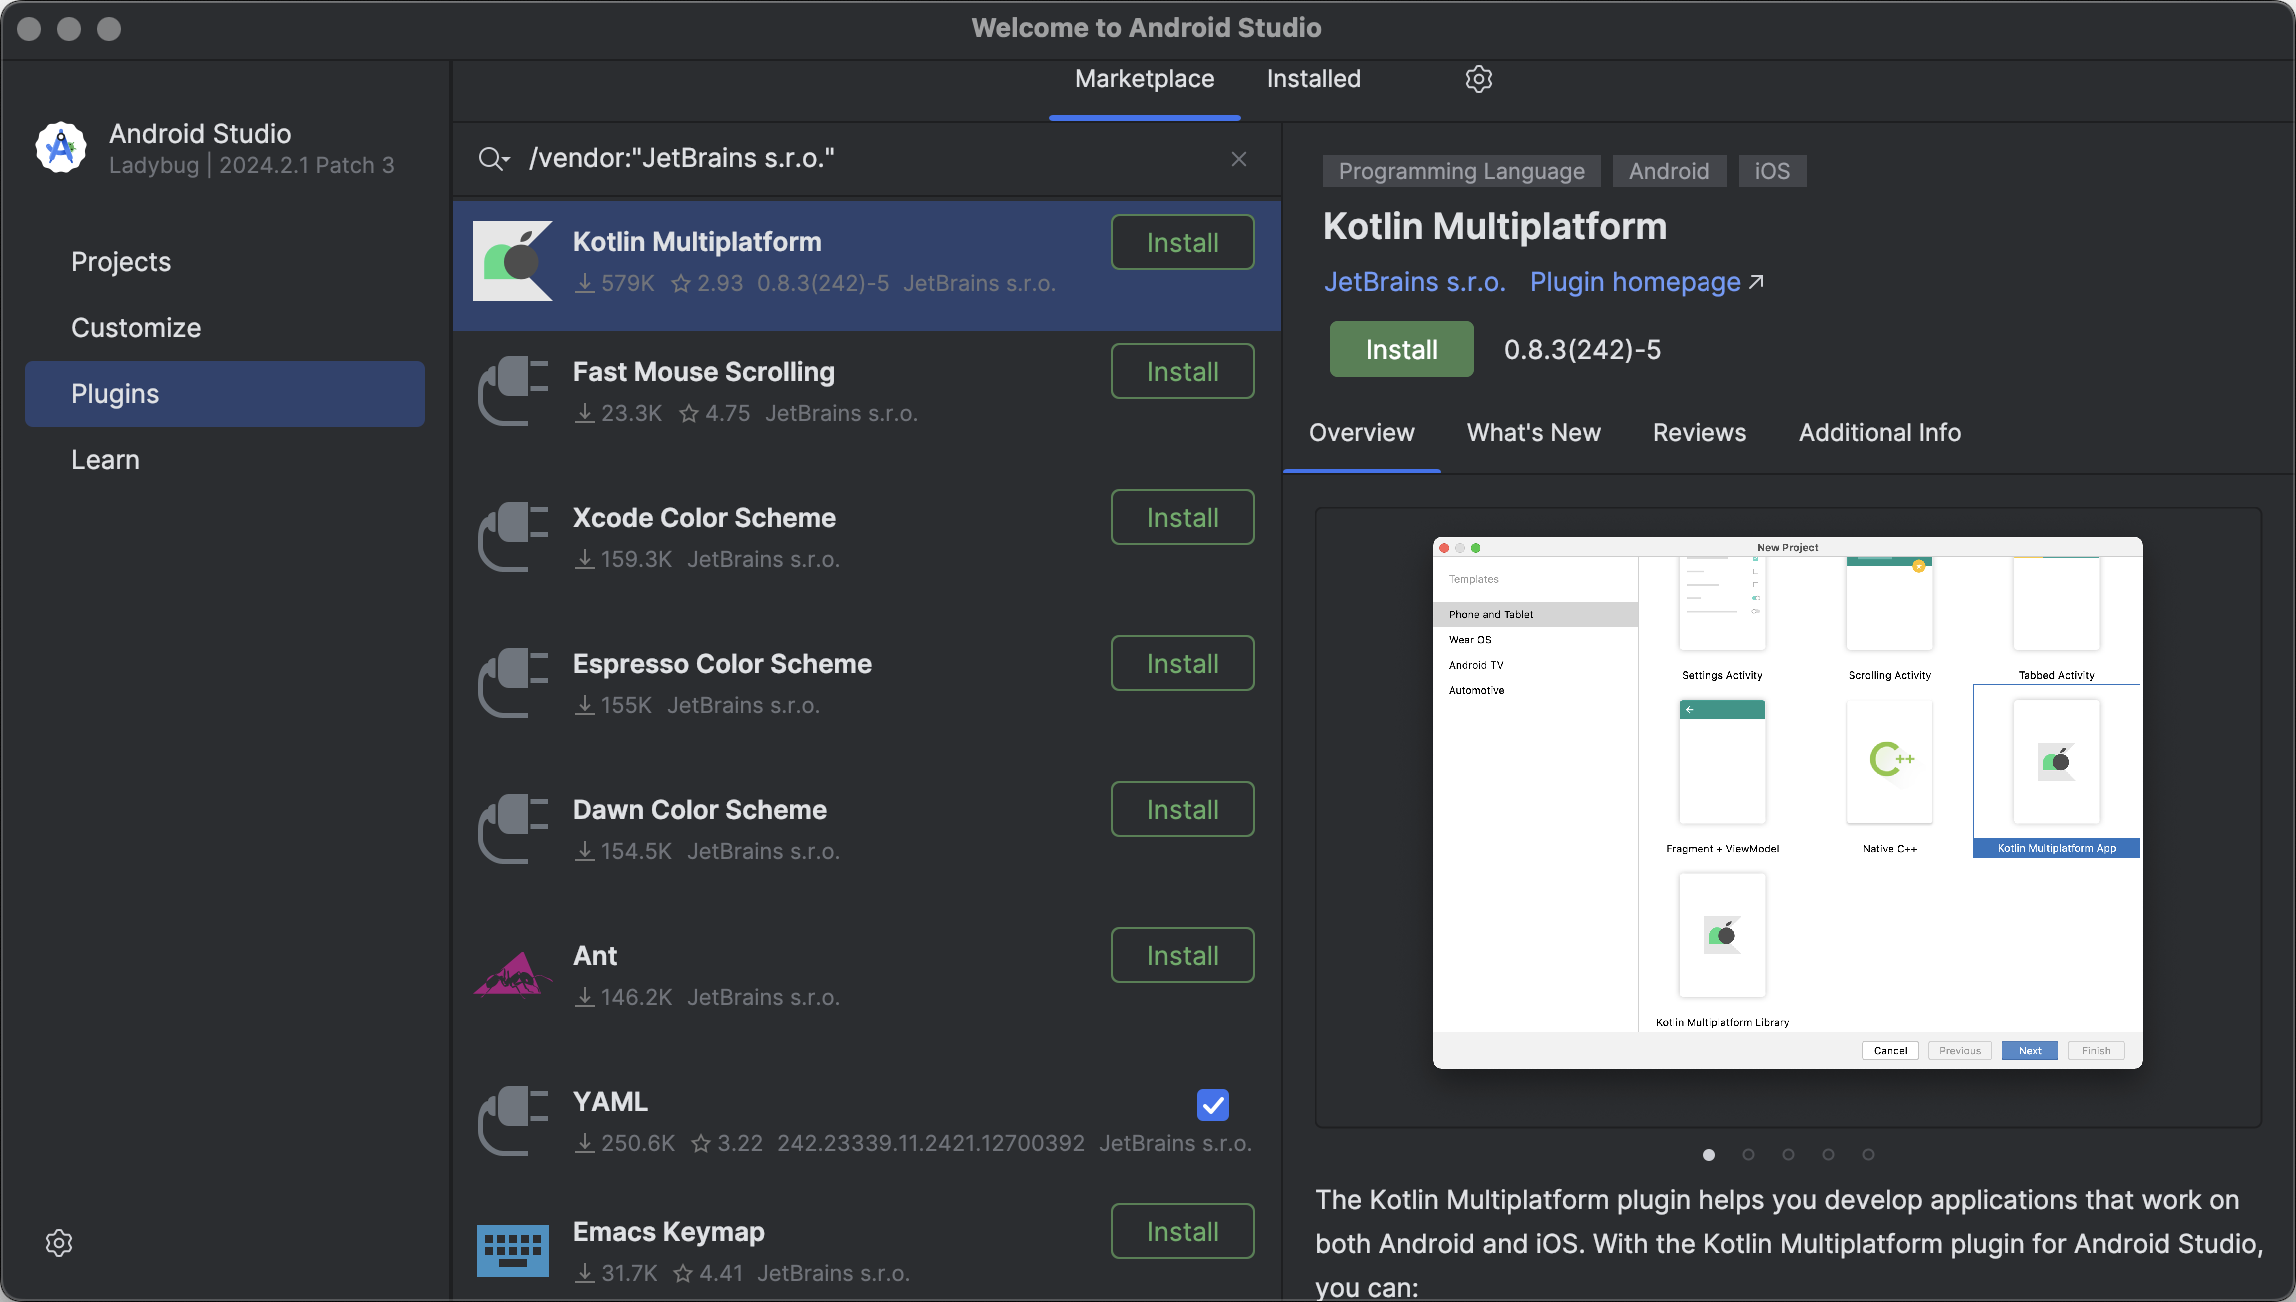
Task: Disable the YAML plugin checkbox
Action: pos(1213,1105)
